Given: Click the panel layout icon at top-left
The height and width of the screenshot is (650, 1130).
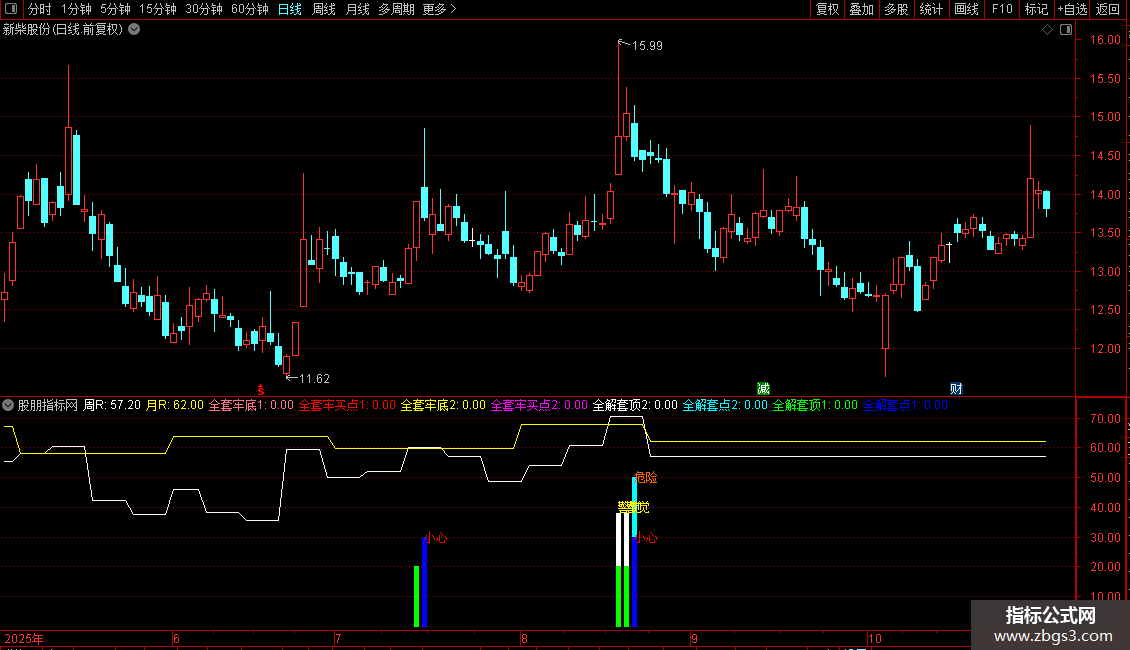Looking at the screenshot, I should pos(11,9).
